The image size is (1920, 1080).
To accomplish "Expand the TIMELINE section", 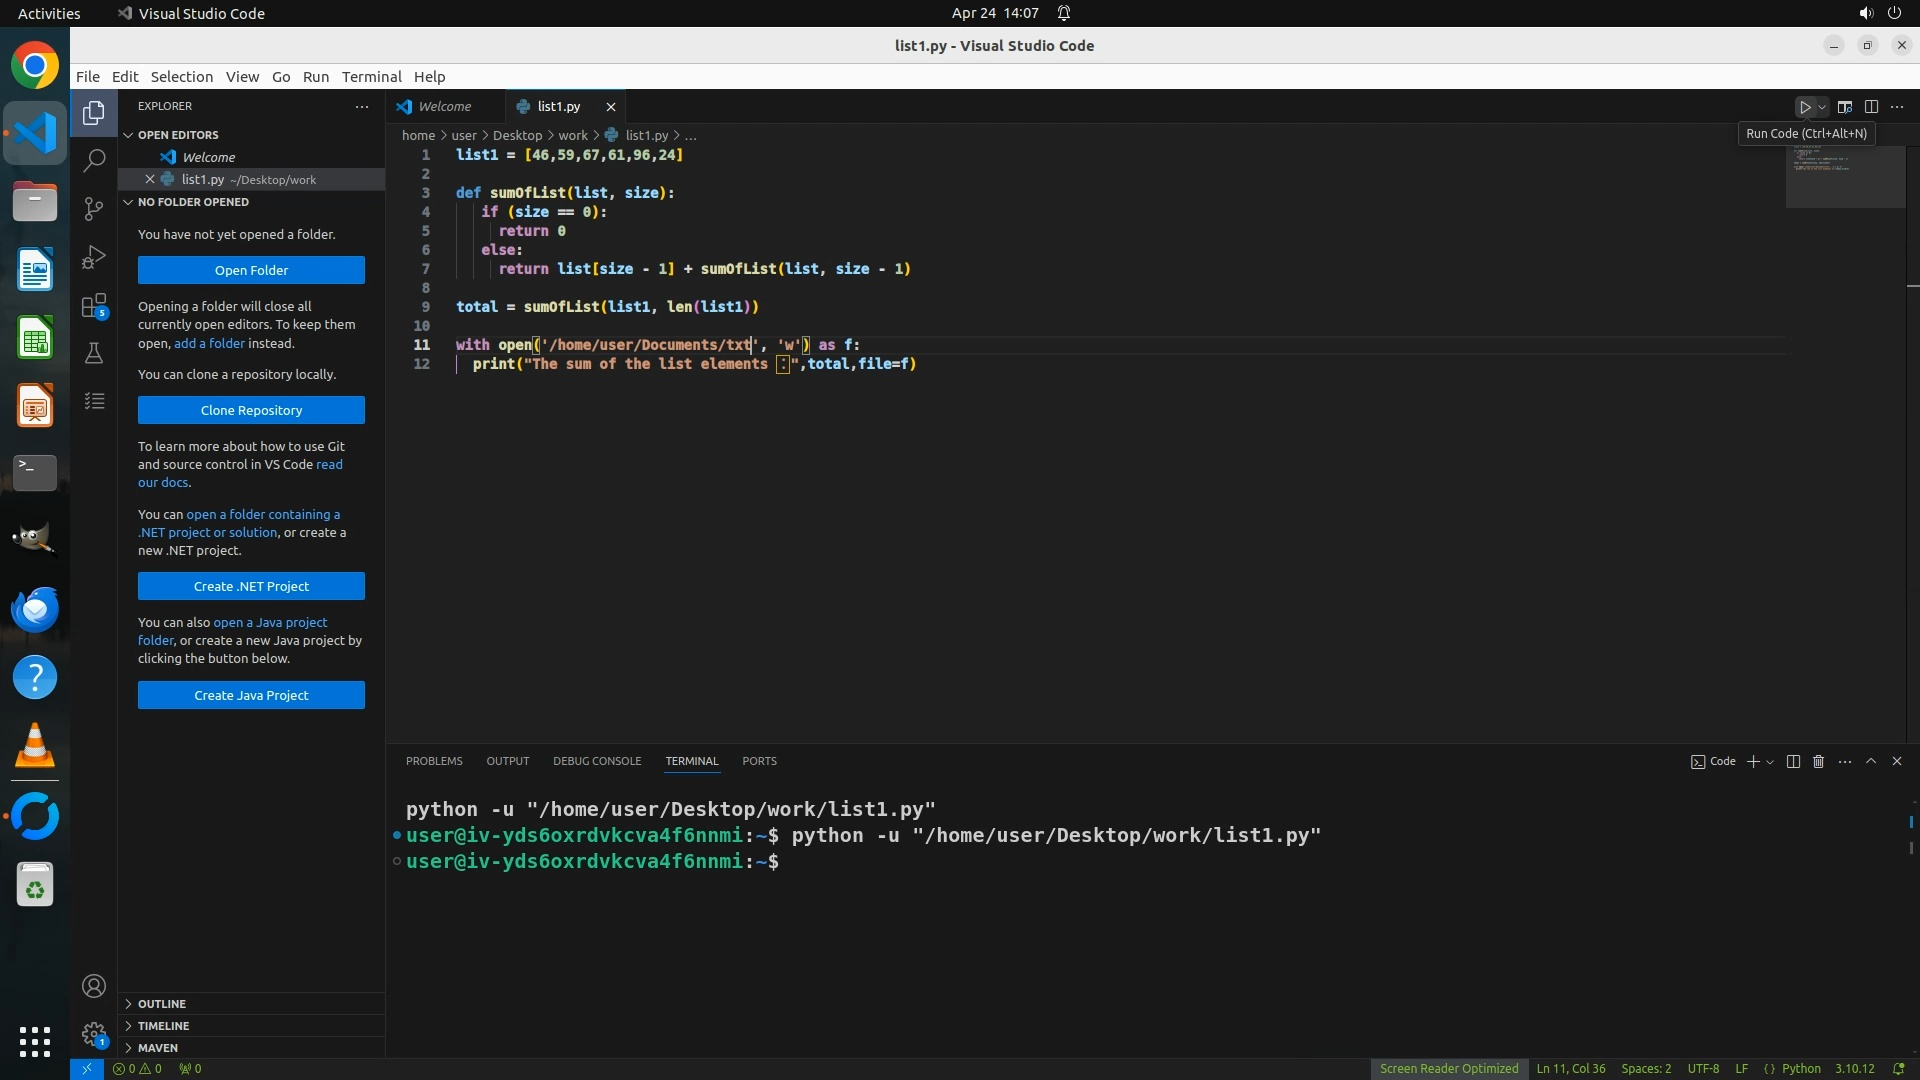I will coord(163,1026).
